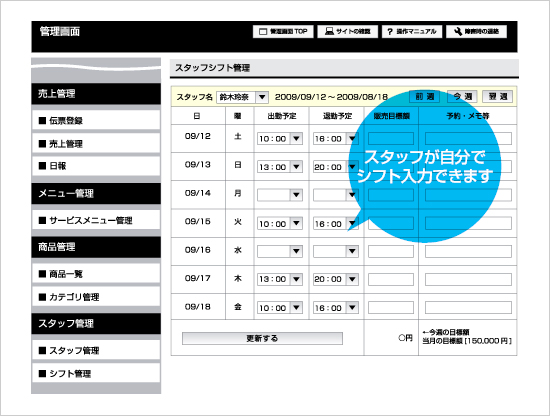Go to サービスメニュー管理 in the sidebar

click(96, 220)
